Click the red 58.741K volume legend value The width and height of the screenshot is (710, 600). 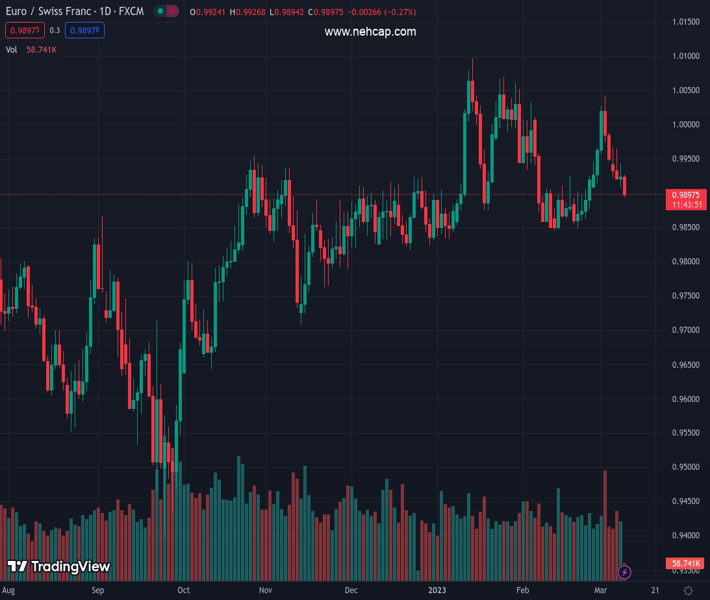pyautogui.click(x=41, y=49)
